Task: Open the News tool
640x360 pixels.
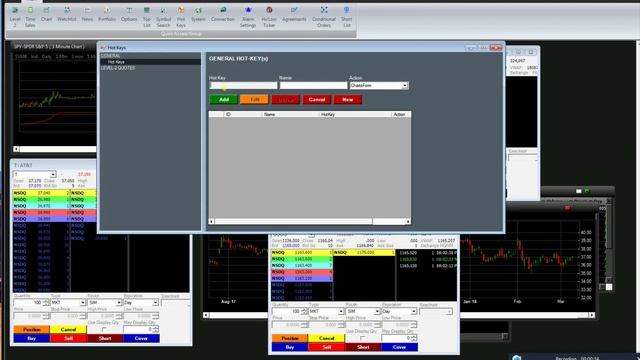Action: (x=87, y=13)
